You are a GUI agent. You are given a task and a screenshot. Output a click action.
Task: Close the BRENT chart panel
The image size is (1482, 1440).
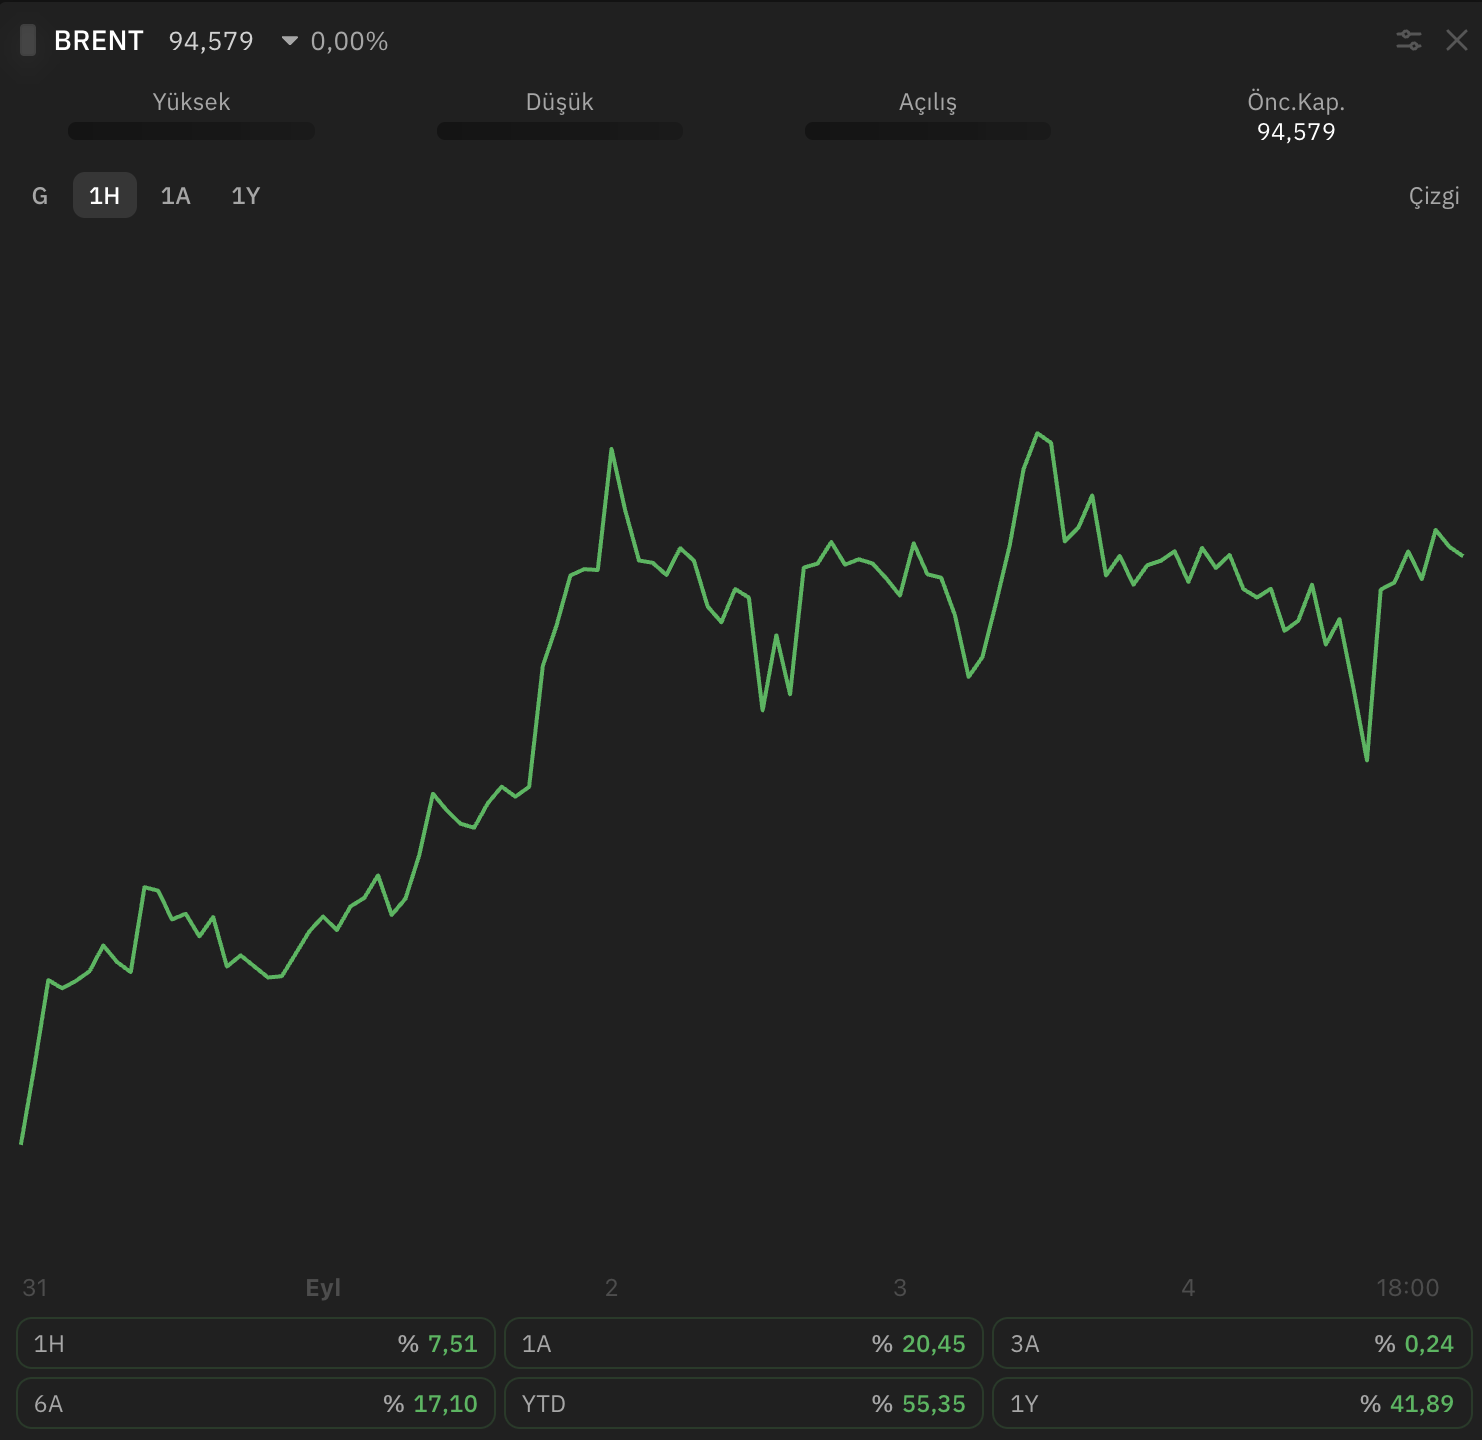1457,40
